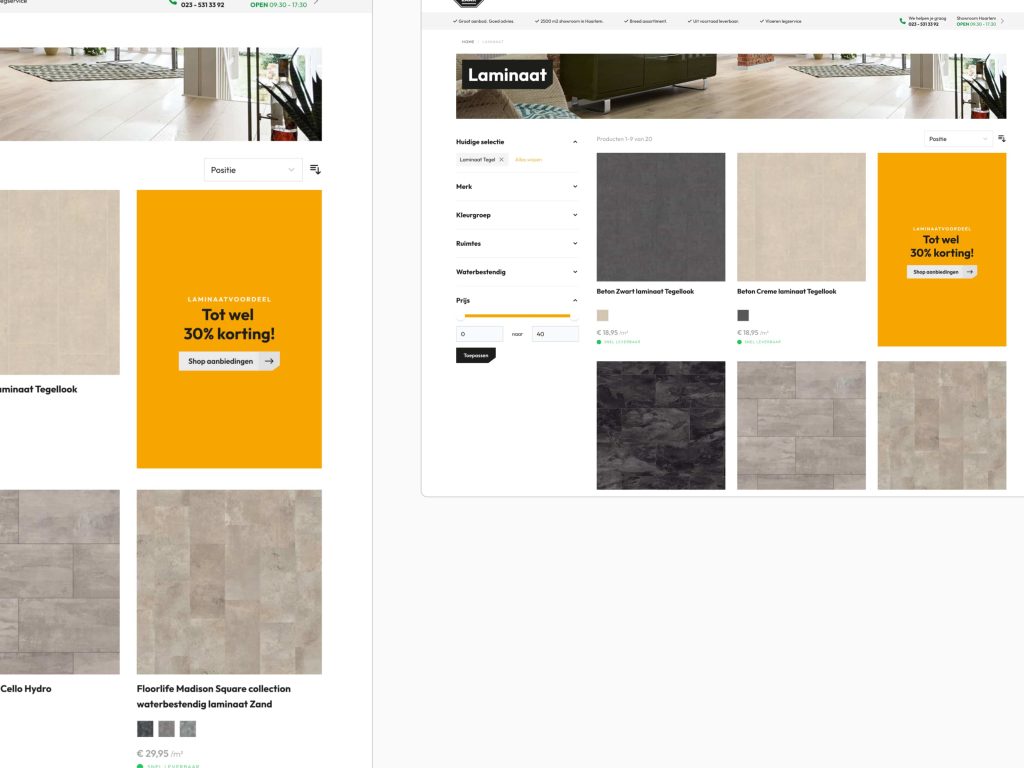
Task: Click the HOME breadcrumb link
Action: pos(468,42)
